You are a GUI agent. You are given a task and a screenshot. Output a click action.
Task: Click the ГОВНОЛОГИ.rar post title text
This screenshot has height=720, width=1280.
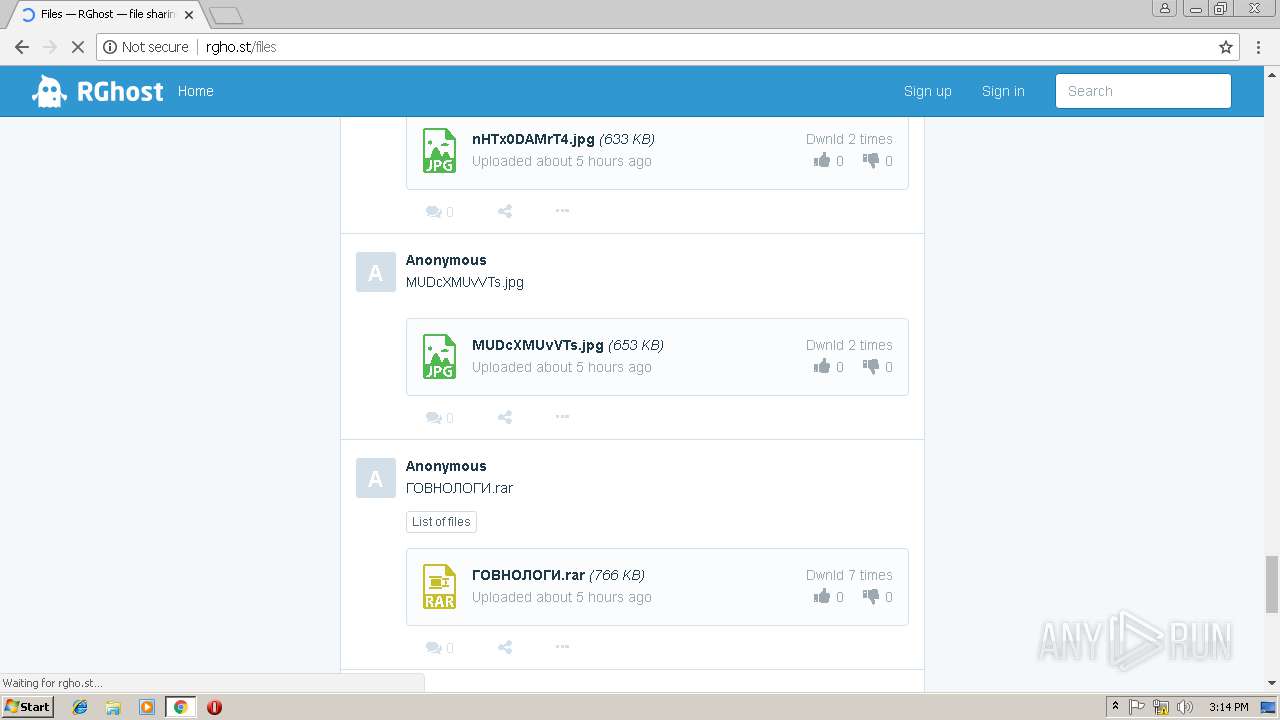459,488
